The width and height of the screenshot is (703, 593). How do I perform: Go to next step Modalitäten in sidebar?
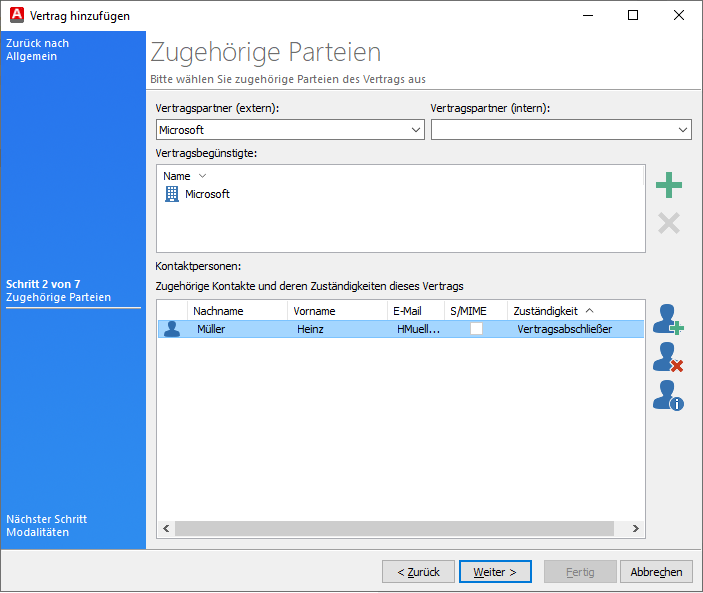[x=46, y=526]
